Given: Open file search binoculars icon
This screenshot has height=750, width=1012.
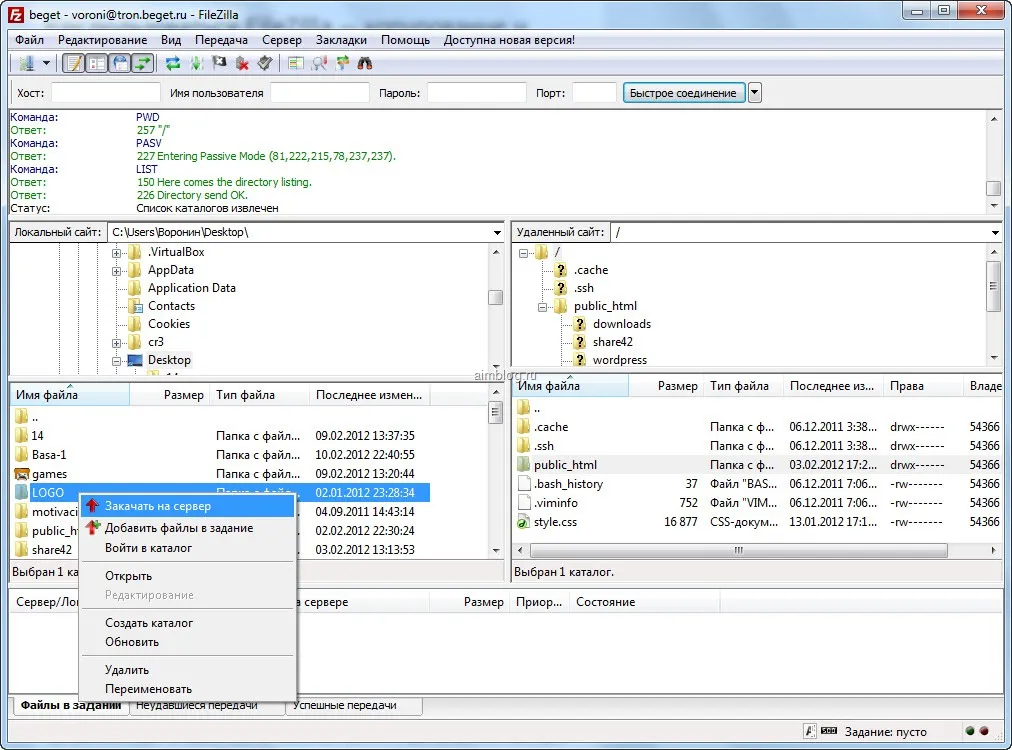Looking at the screenshot, I should tap(365, 63).
